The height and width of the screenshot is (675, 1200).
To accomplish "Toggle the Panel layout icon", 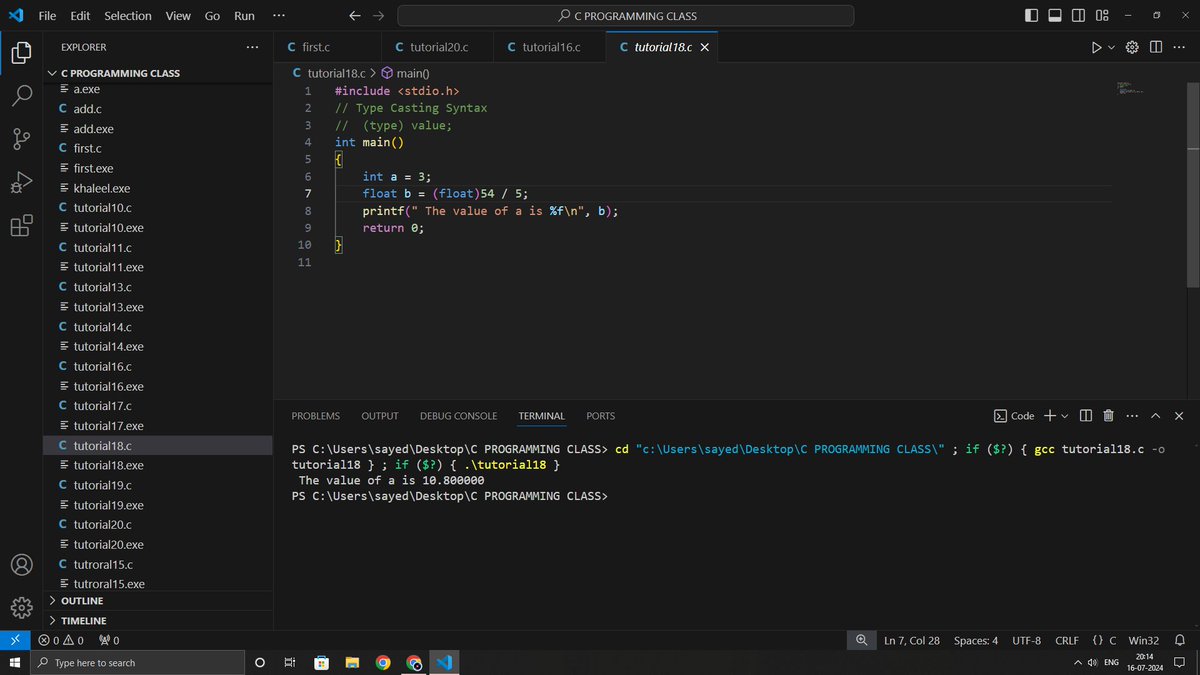I will (1055, 16).
